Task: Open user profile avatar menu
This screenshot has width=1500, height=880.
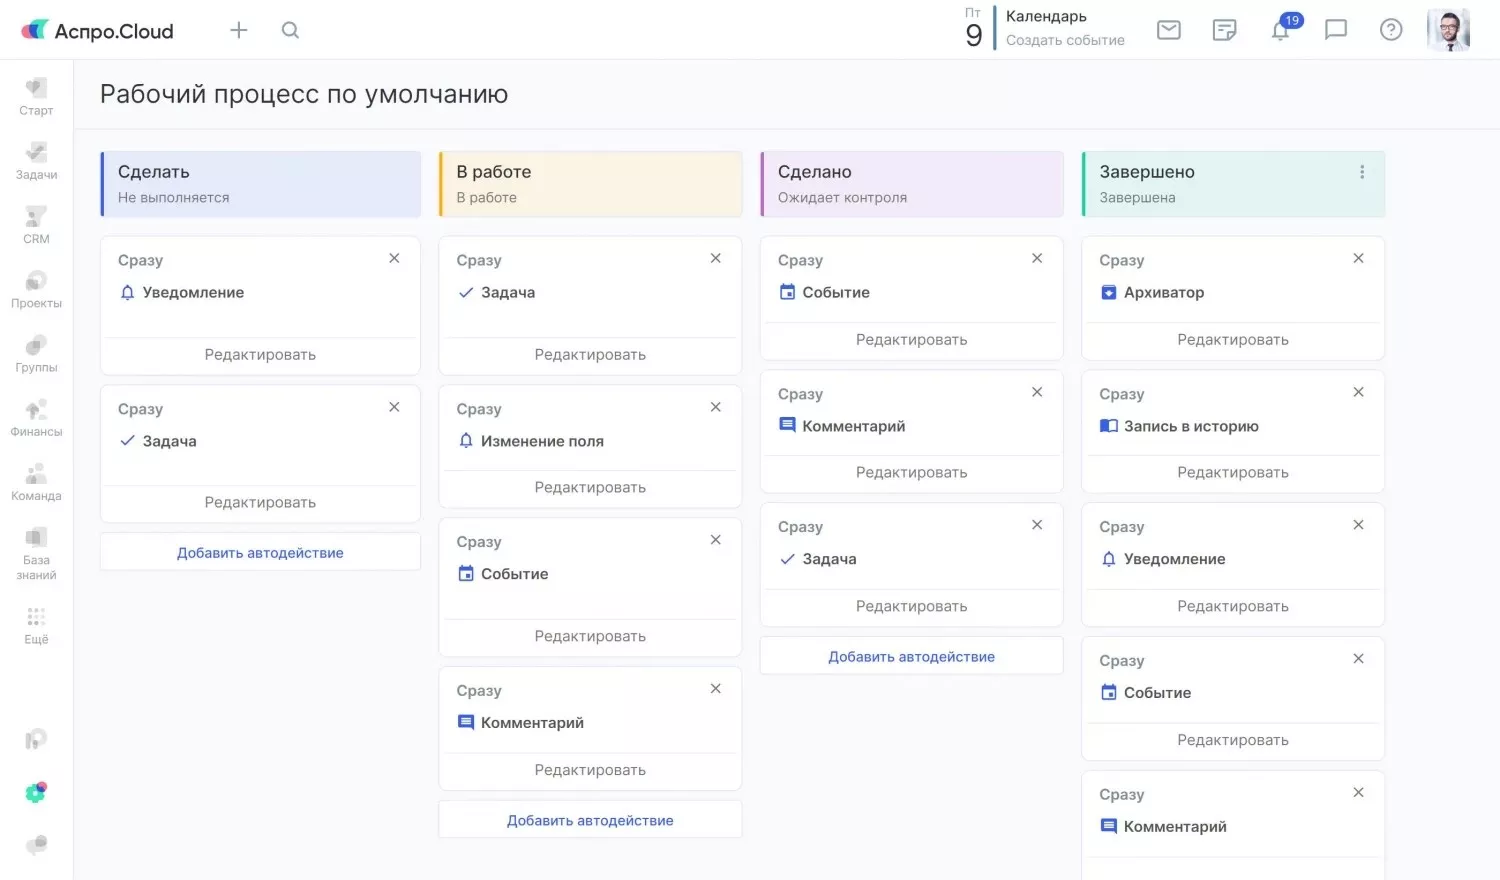Action: coord(1447,30)
